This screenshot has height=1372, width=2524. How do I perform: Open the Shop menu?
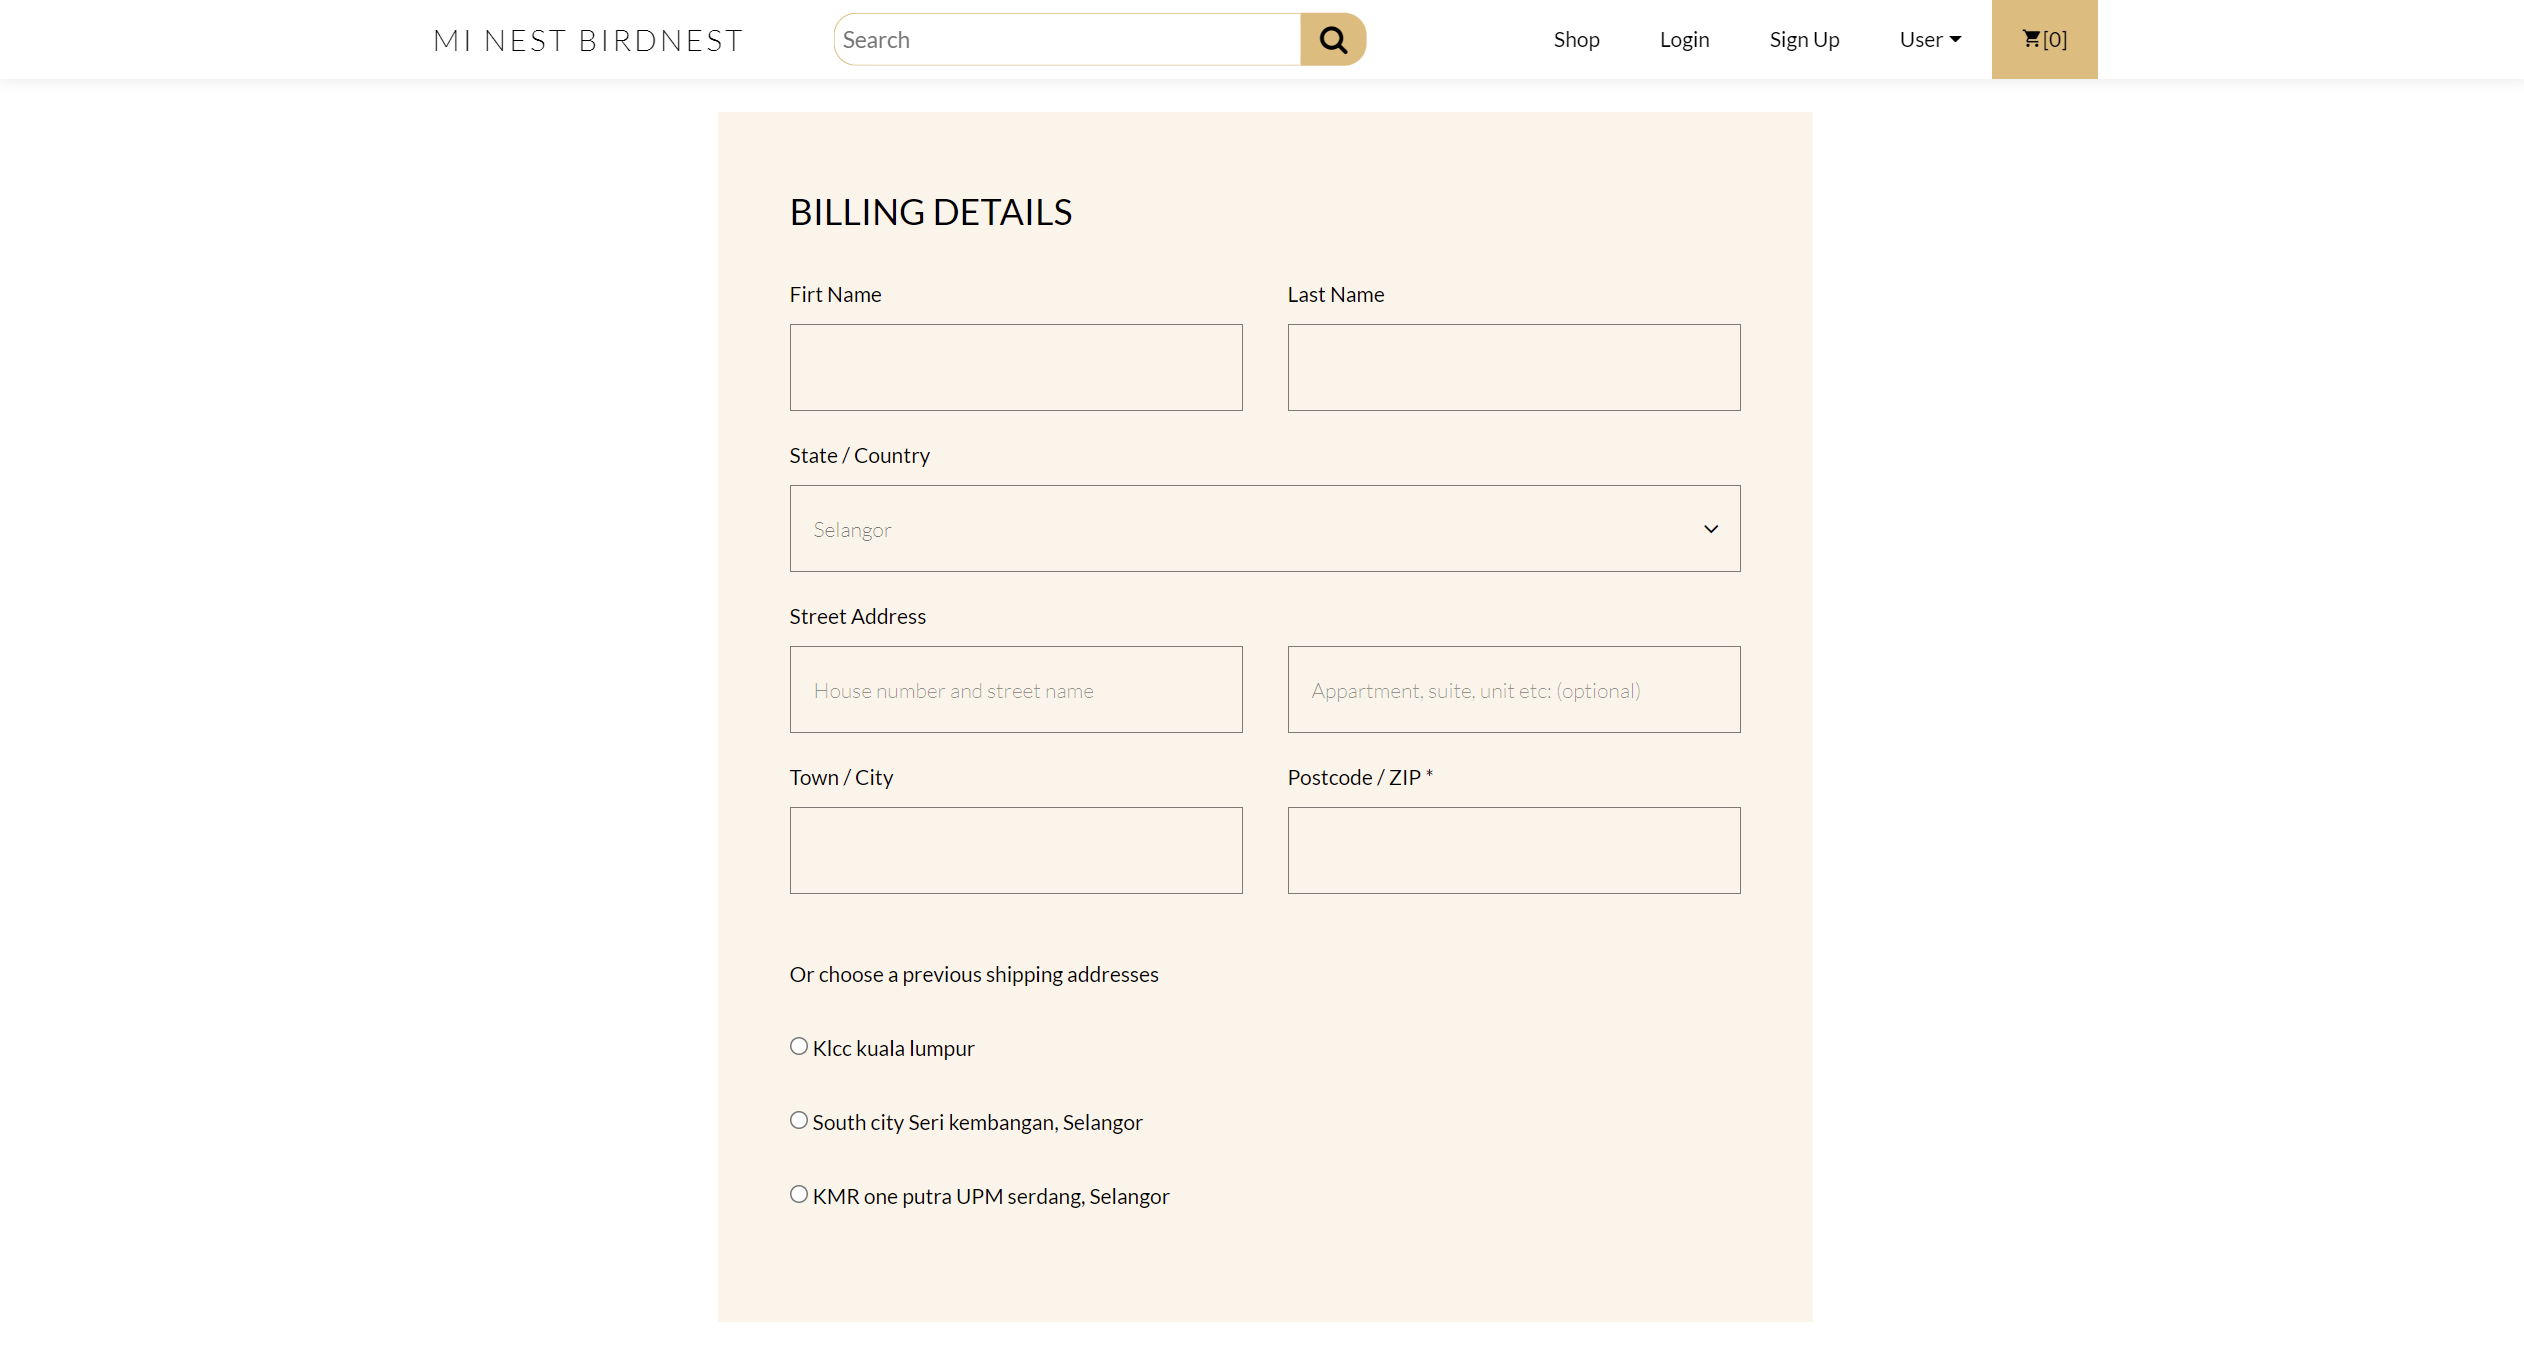(x=1576, y=39)
